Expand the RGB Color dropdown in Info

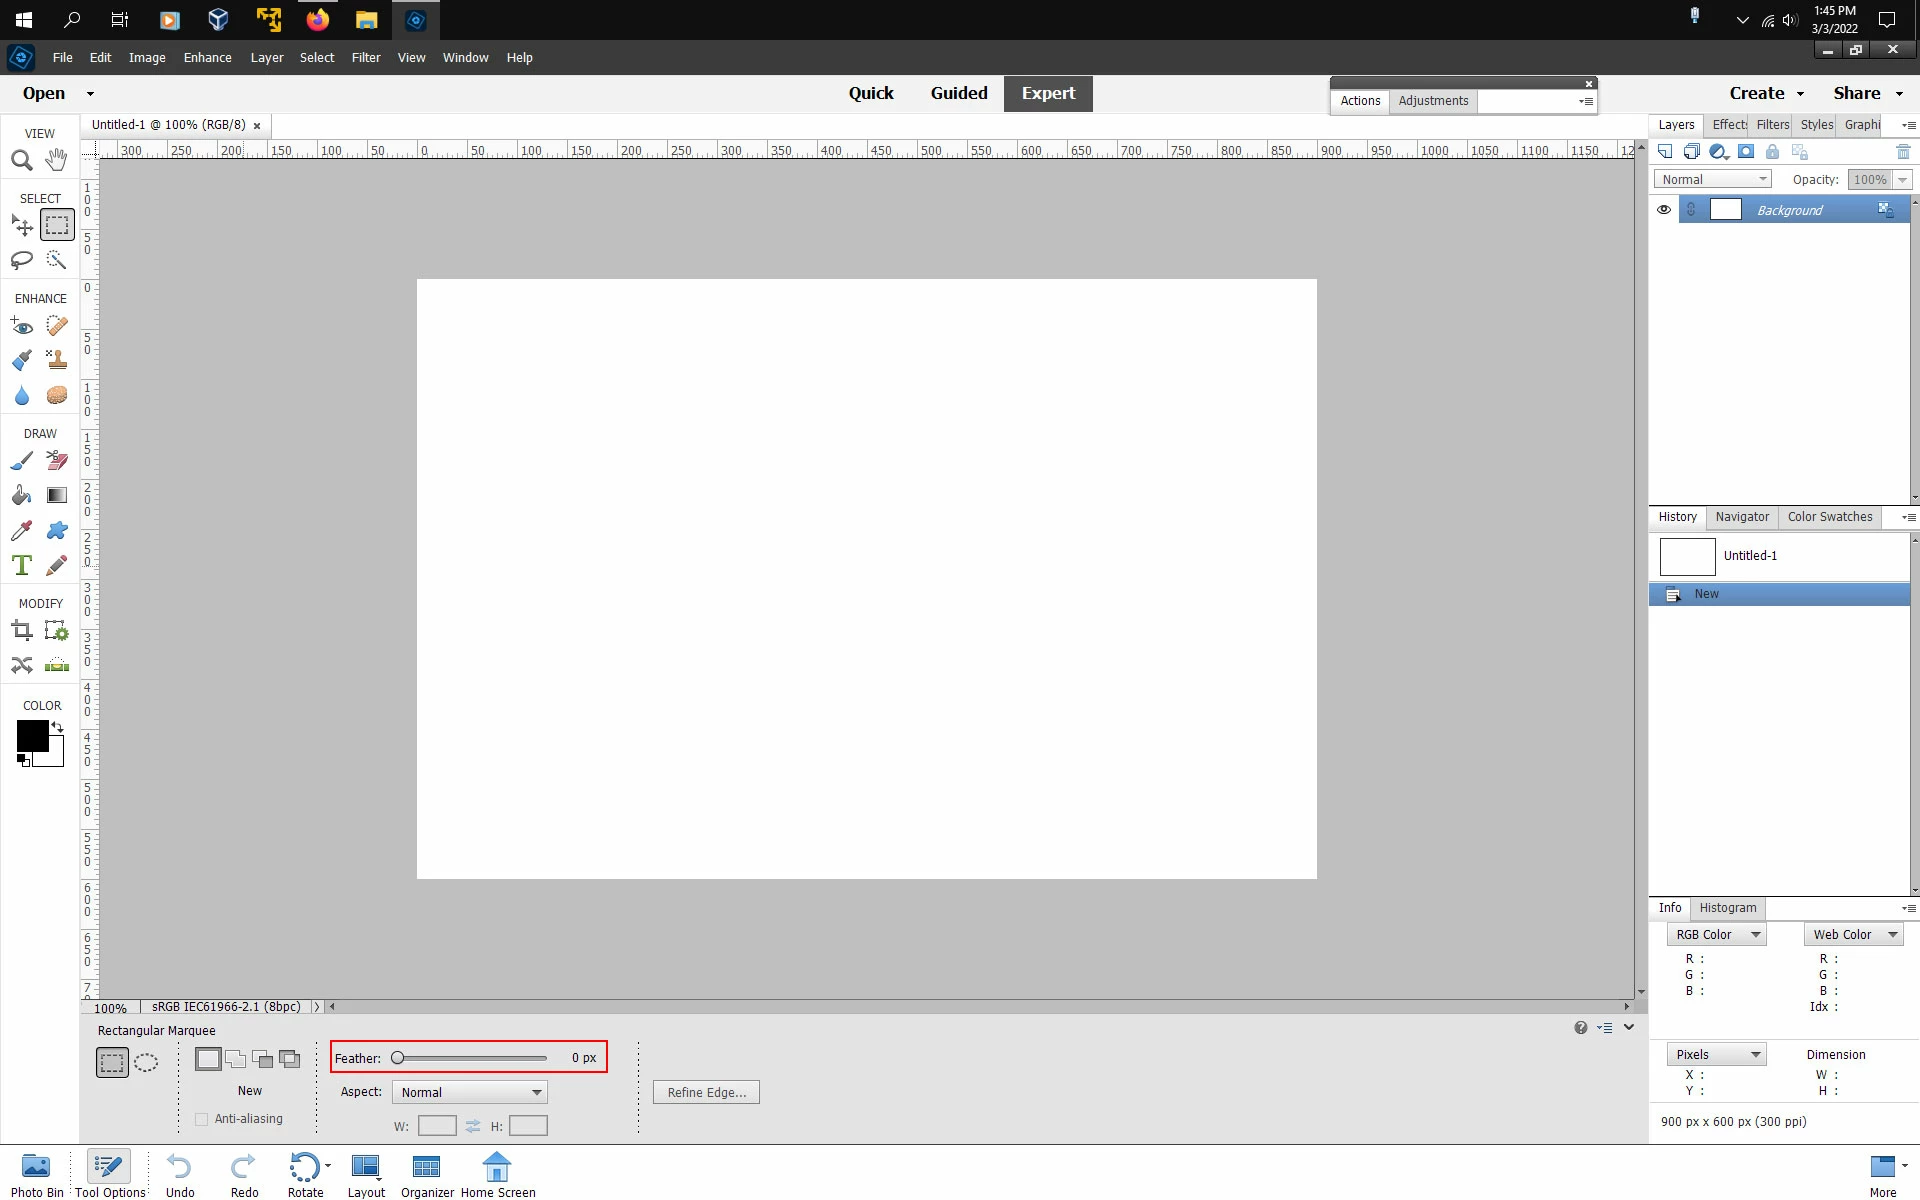[1716, 934]
